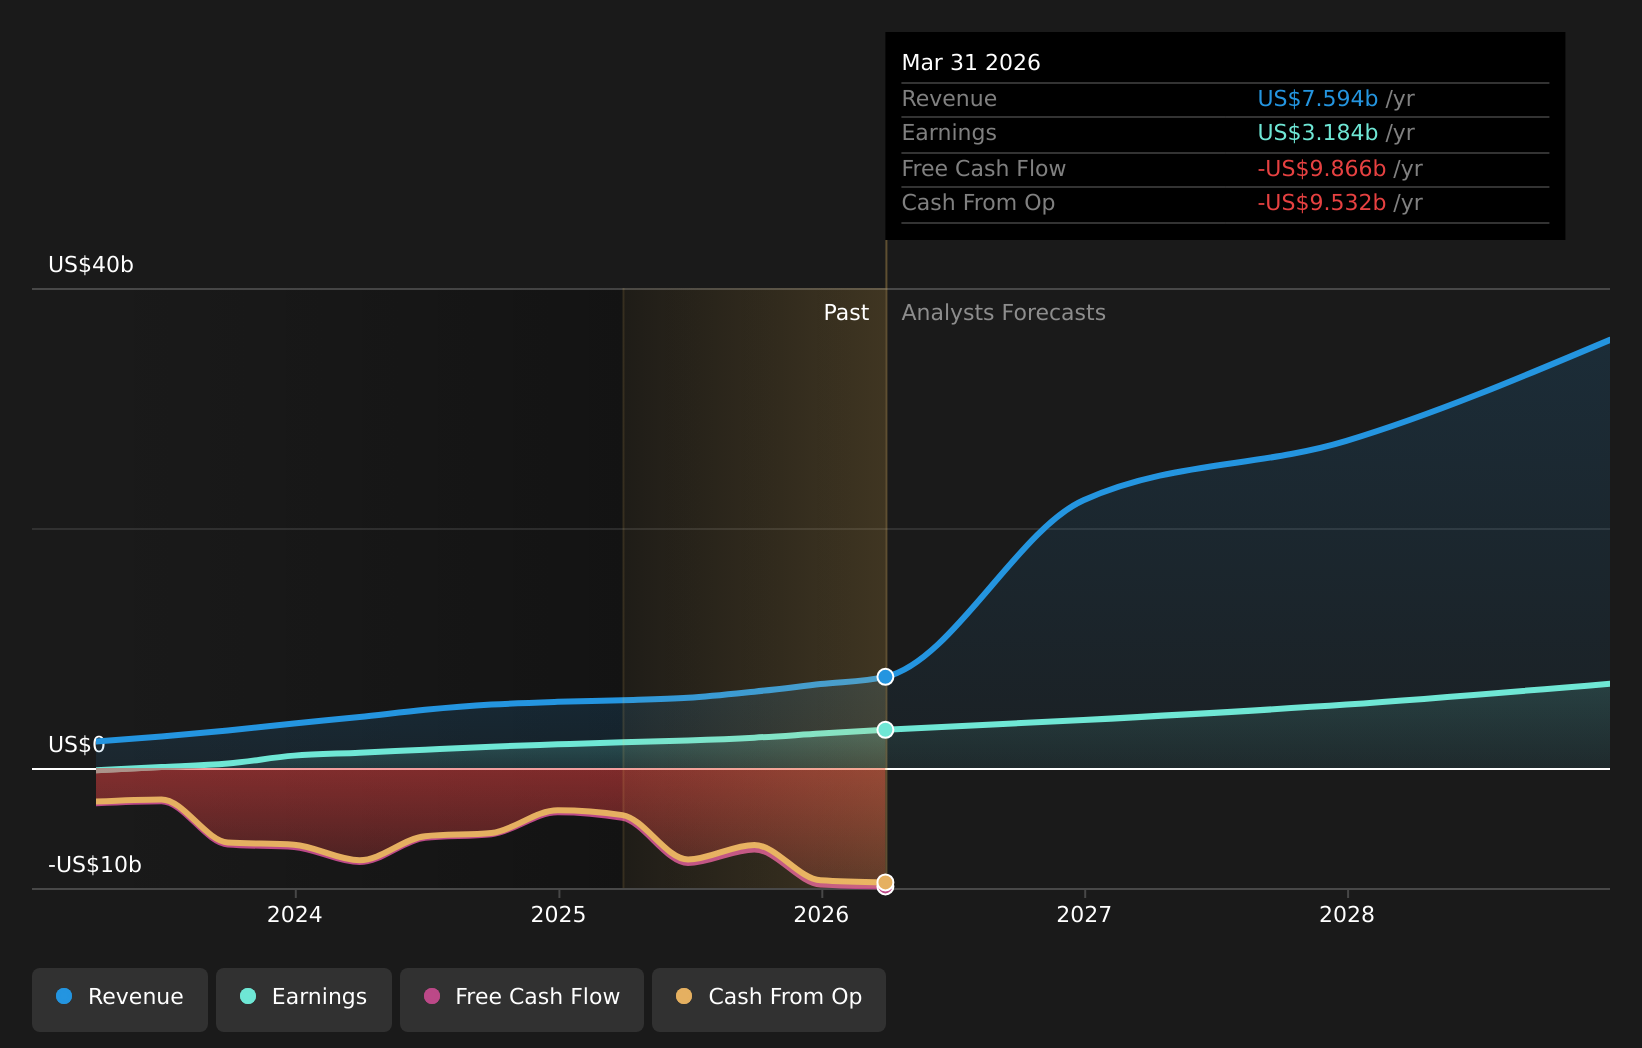Viewport: 1642px width, 1048px height.
Task: Click the Cash From Op label in the tooltip
Action: 978,203
